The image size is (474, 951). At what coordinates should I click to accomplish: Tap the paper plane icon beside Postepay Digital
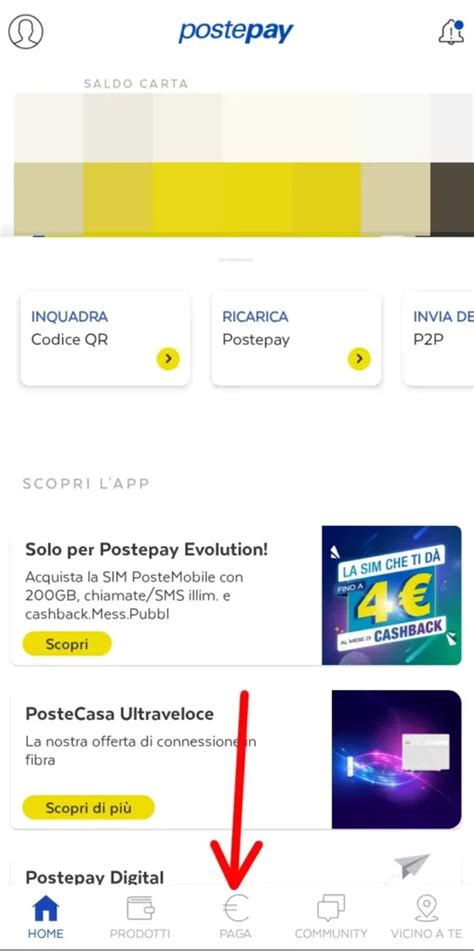point(411,866)
